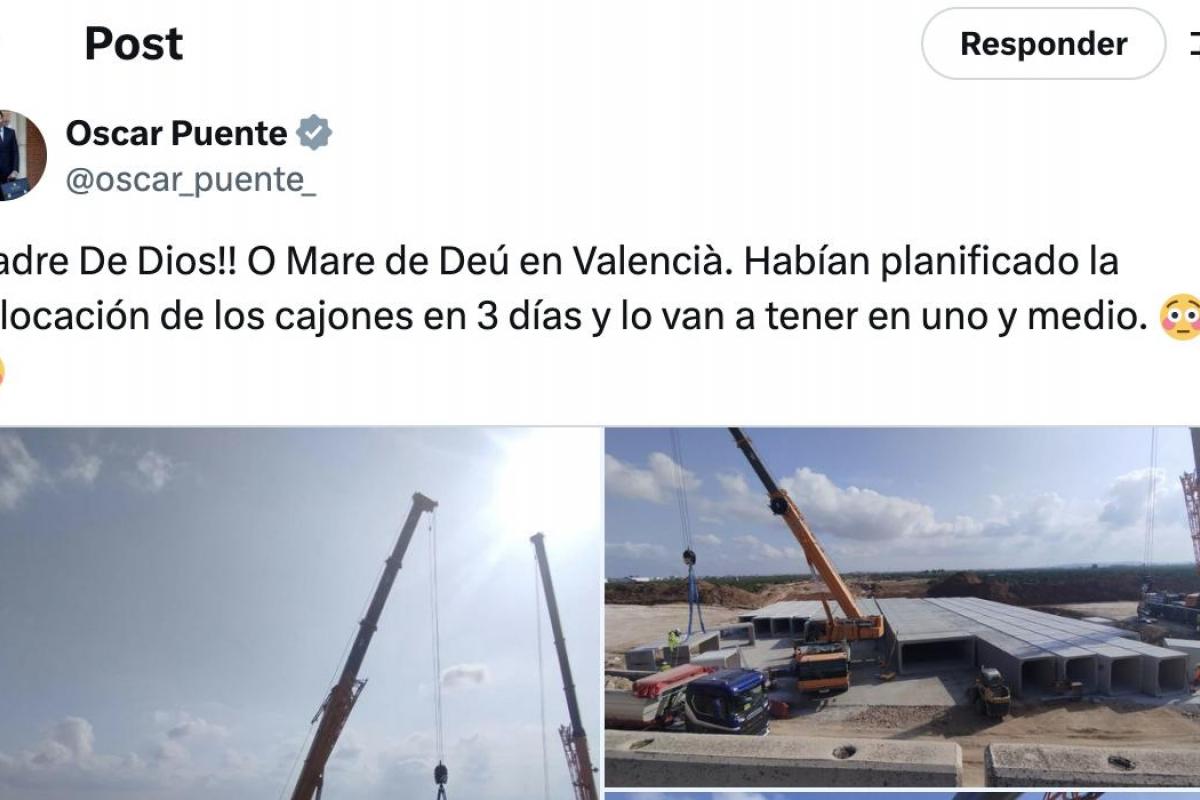Click the Oscar Puente display name
Viewport: 1200px width, 800px height.
point(177,132)
